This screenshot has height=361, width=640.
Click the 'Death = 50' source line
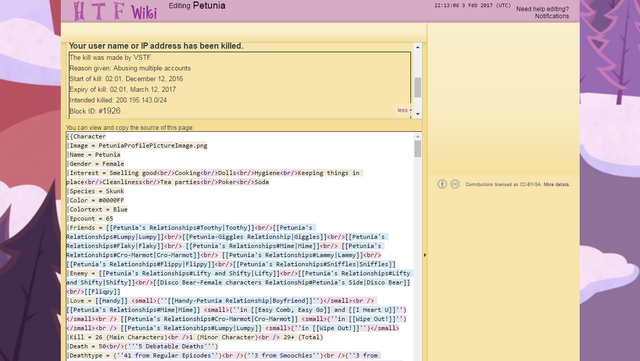point(142,346)
